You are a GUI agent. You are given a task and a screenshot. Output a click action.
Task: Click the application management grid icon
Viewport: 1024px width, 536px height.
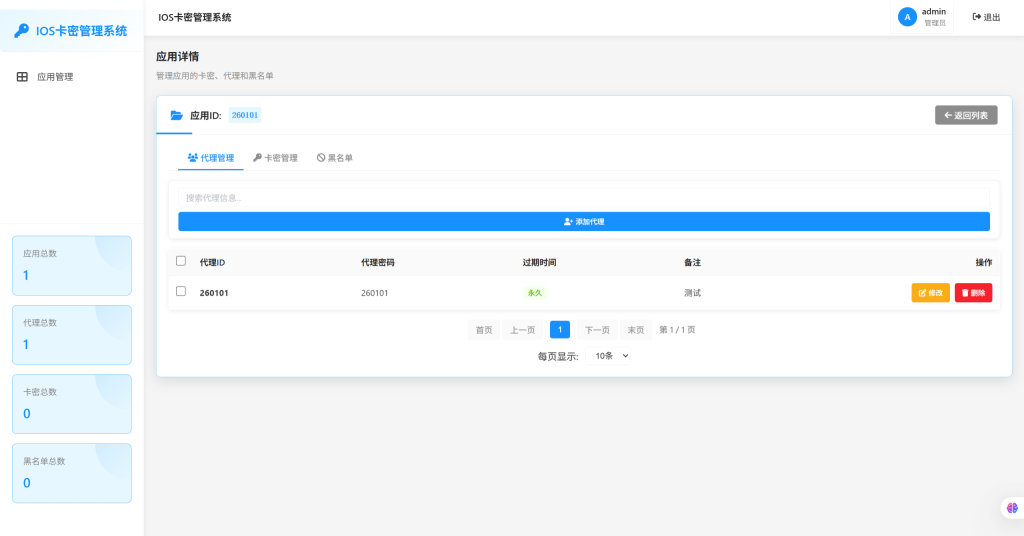point(22,77)
